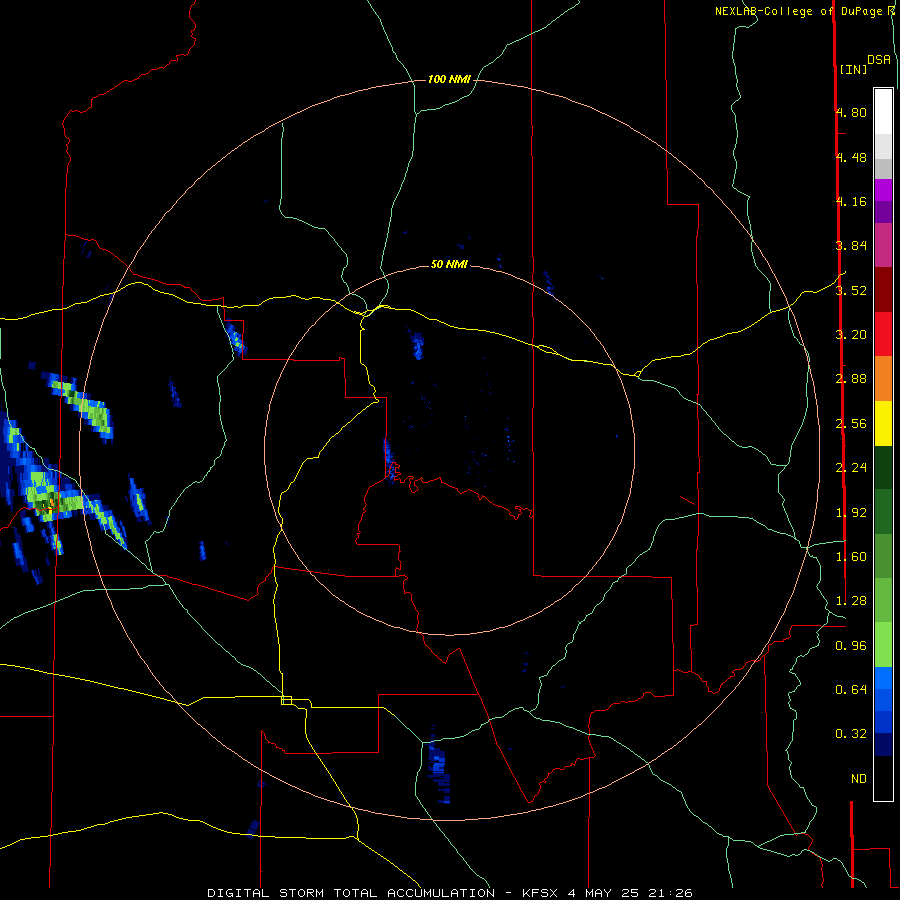Click the "50 NMI" range ring label
The image size is (900, 900).
[449, 264]
